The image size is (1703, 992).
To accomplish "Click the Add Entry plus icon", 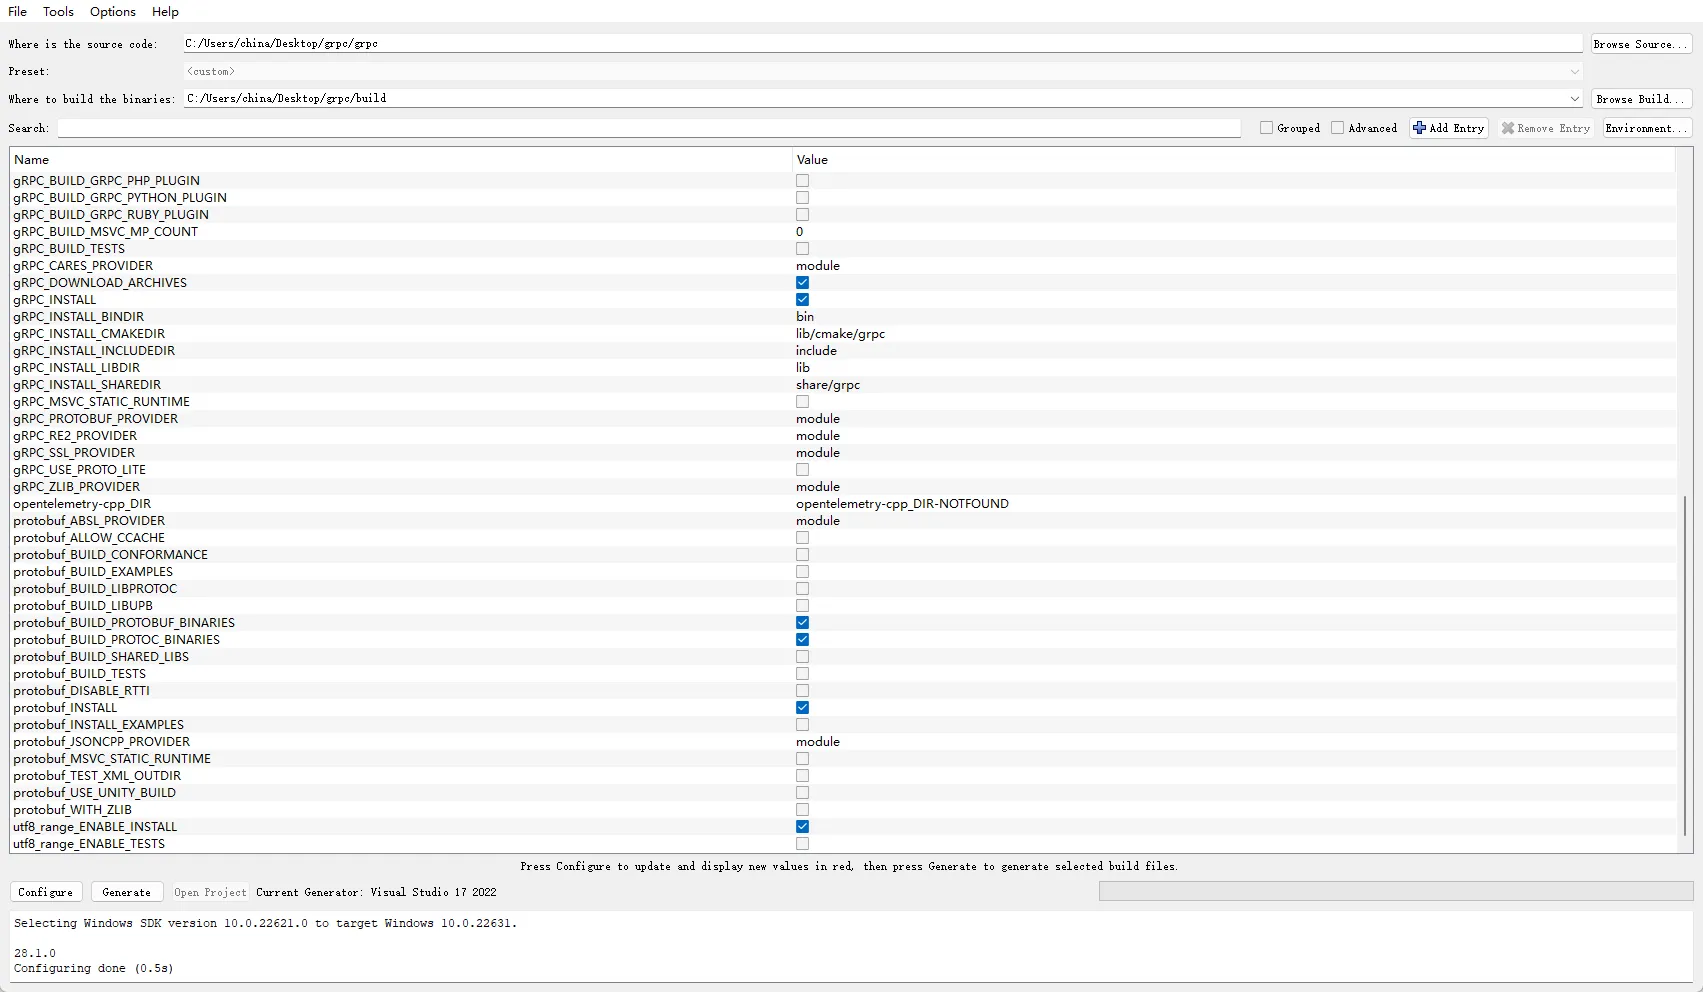I will click(1419, 128).
